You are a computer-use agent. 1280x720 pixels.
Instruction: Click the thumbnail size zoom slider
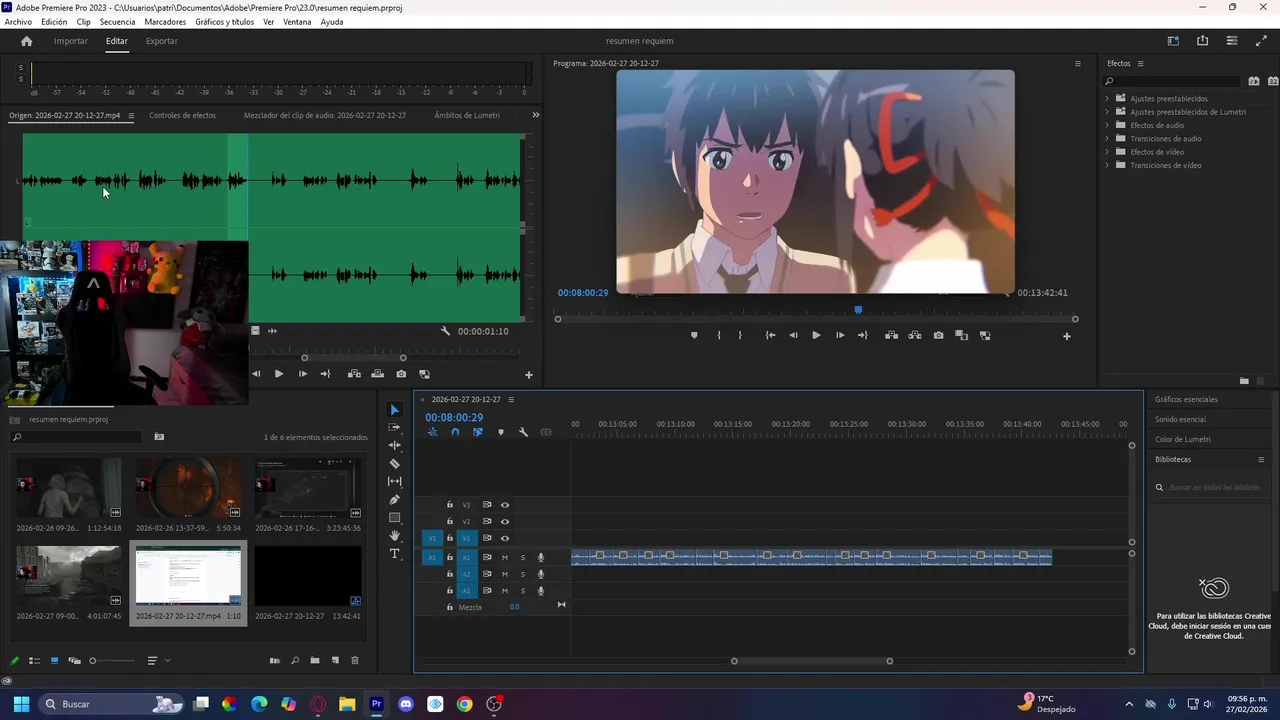[112, 660]
